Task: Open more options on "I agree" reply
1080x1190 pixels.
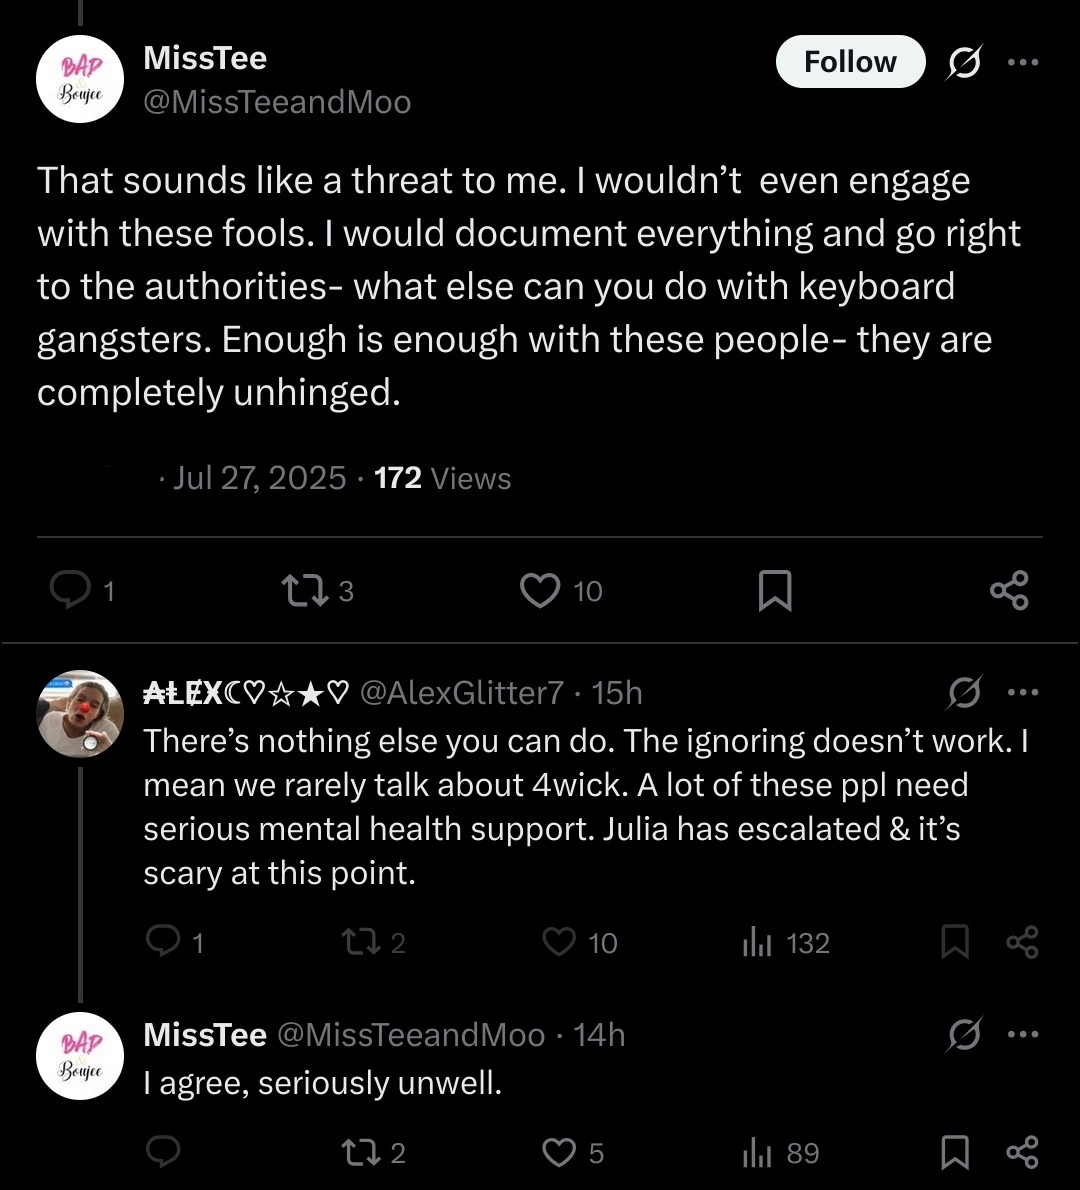Action: [x=1023, y=1034]
